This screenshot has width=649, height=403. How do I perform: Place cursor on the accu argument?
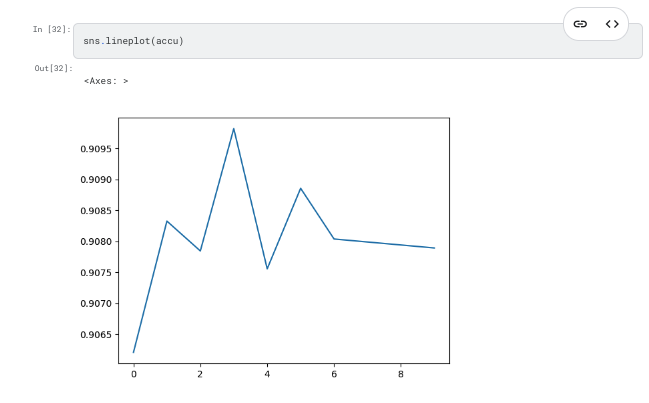pos(167,41)
